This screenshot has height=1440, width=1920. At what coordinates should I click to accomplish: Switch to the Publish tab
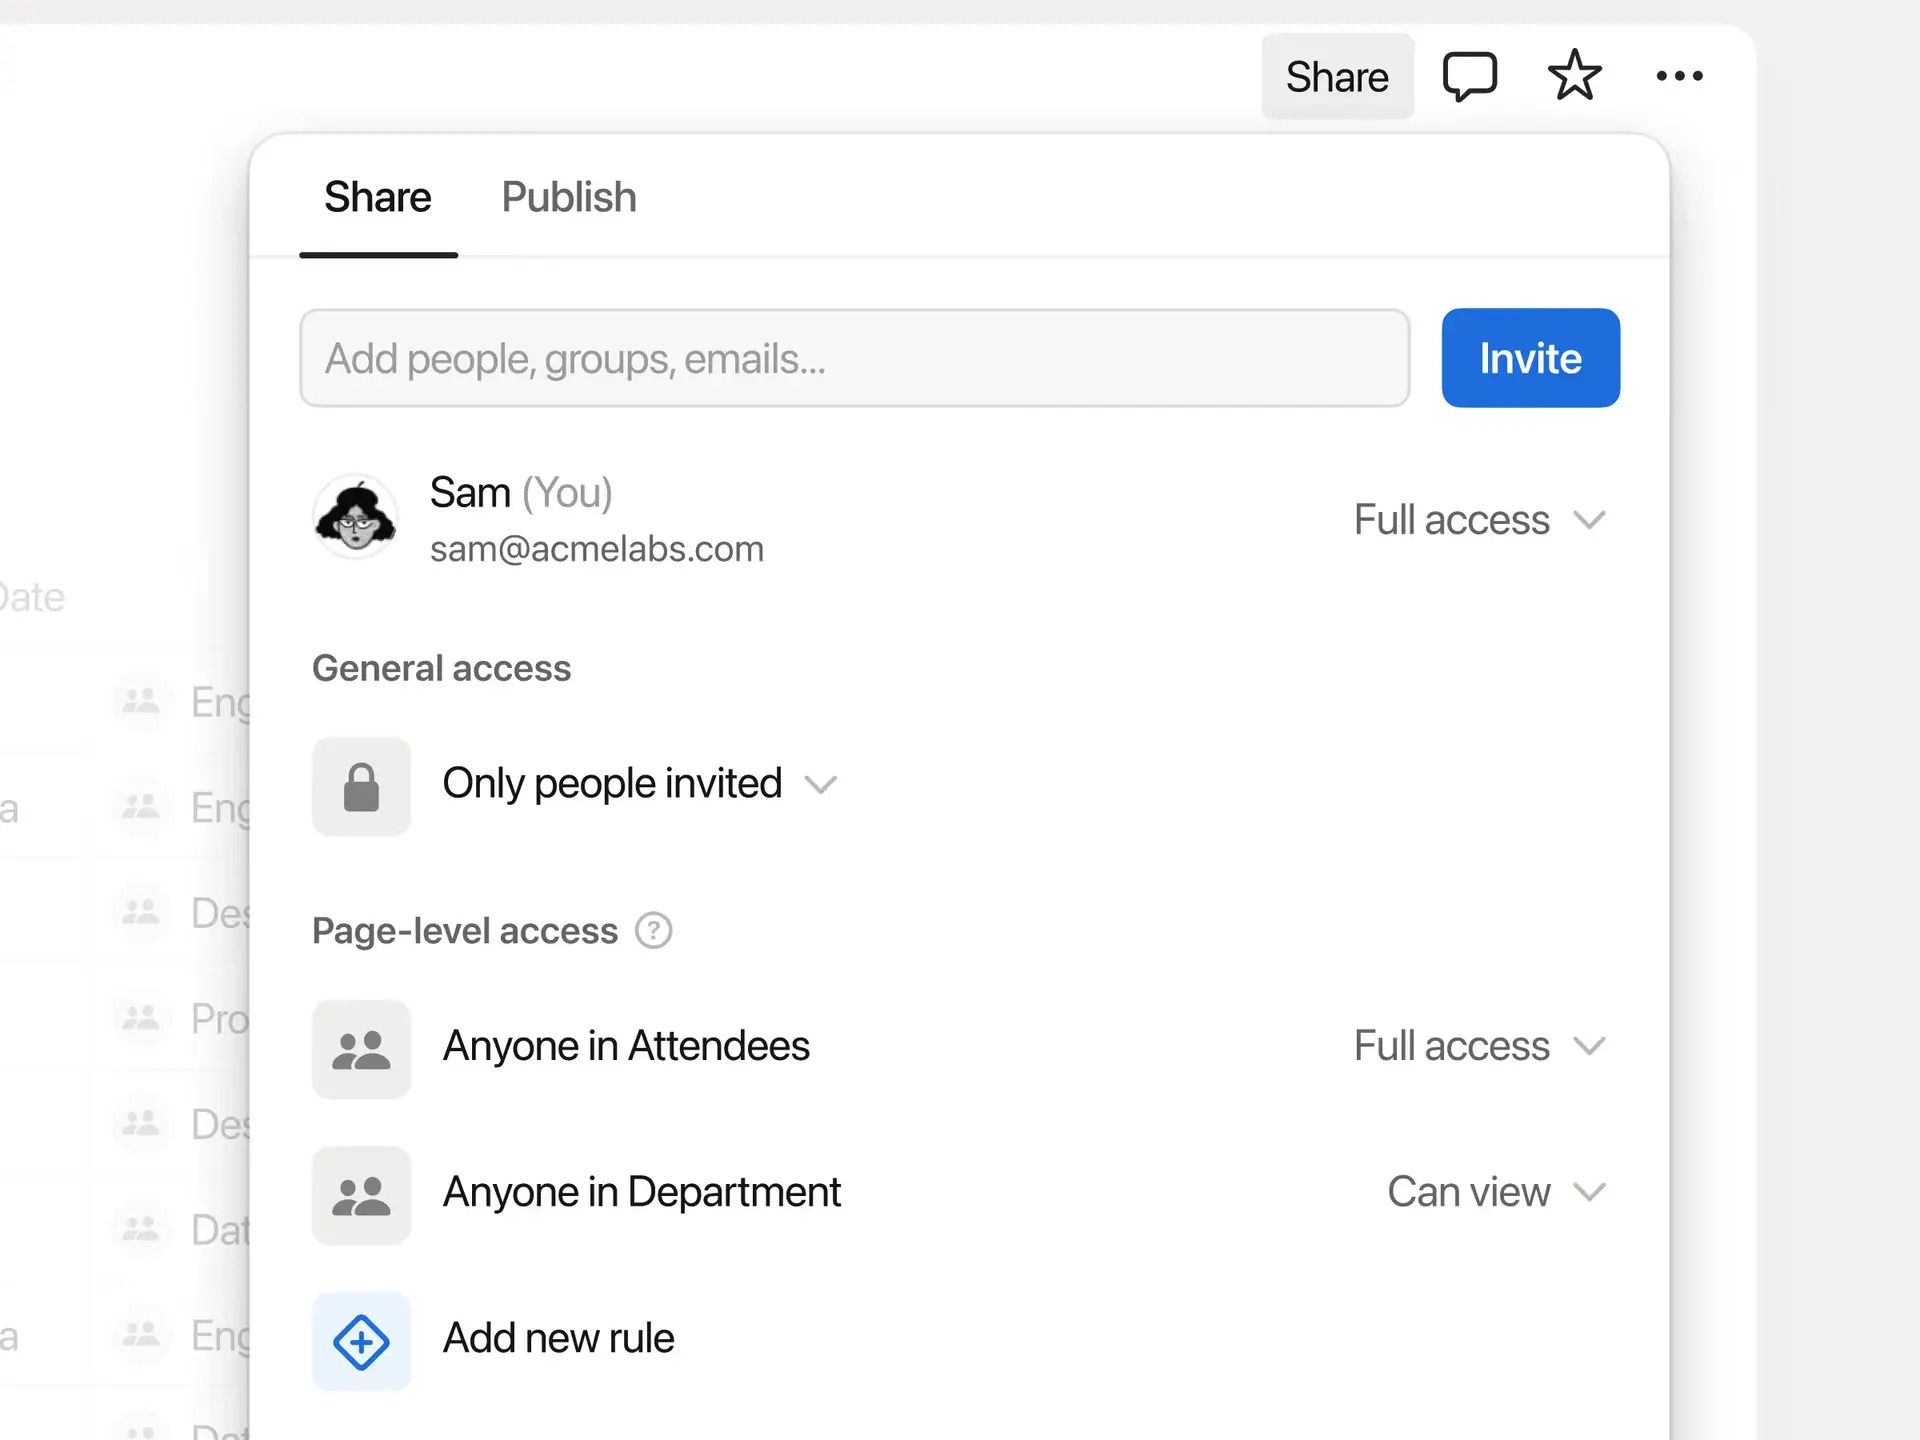point(568,197)
